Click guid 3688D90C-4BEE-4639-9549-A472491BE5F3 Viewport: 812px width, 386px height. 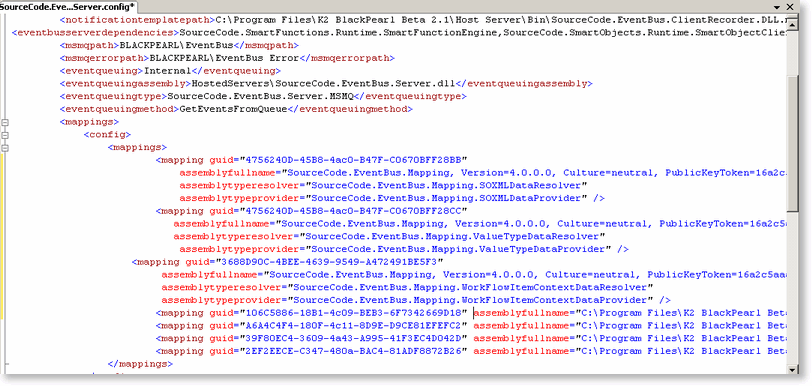[330, 262]
